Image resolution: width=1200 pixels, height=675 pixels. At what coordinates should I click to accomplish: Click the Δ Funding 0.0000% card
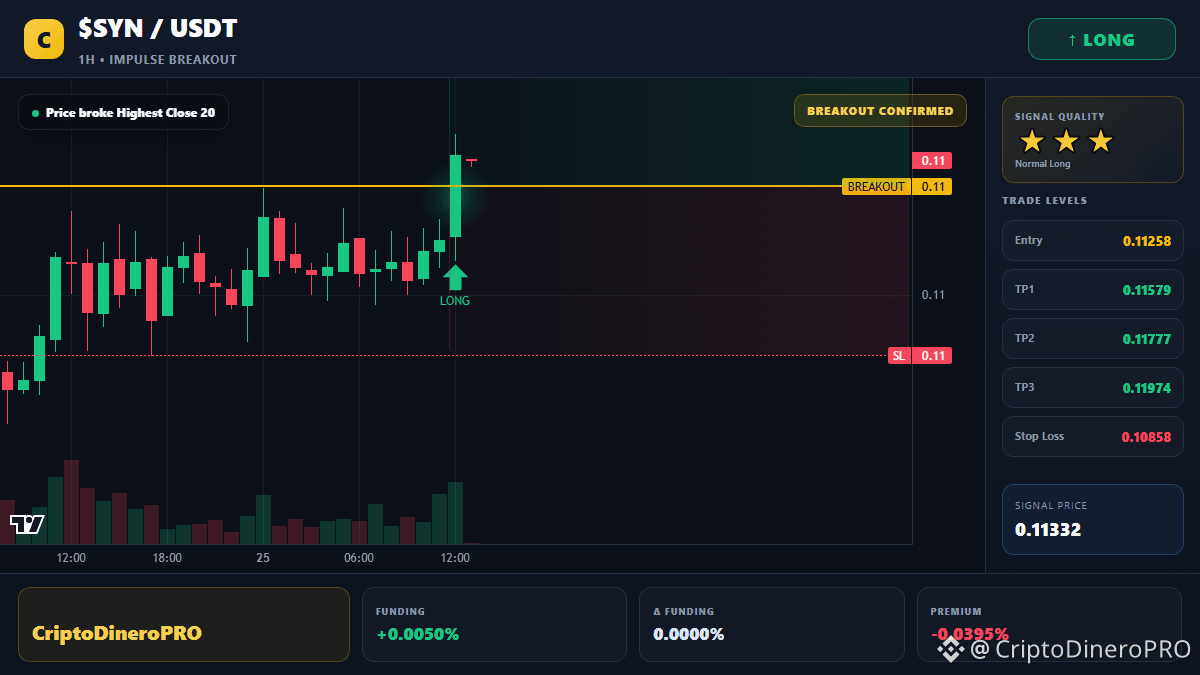[771, 624]
